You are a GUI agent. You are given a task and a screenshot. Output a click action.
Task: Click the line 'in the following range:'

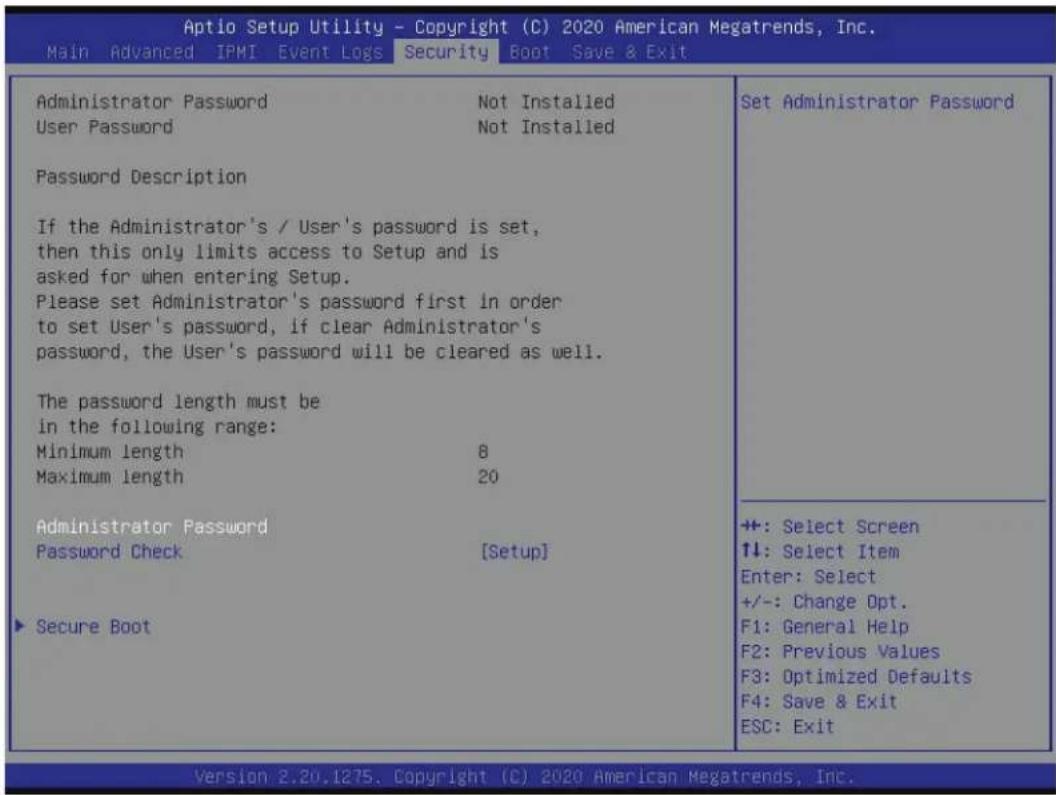pos(156,426)
